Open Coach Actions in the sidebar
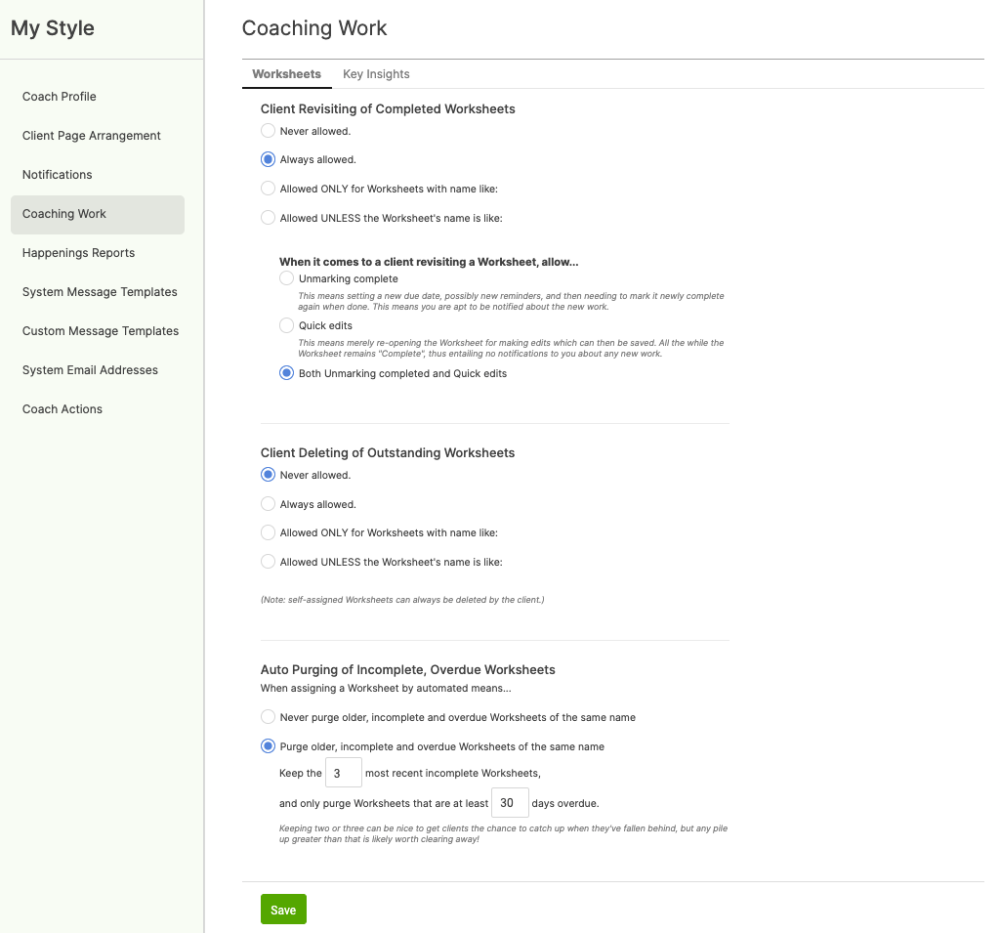The width and height of the screenshot is (1000, 933). tap(62, 409)
